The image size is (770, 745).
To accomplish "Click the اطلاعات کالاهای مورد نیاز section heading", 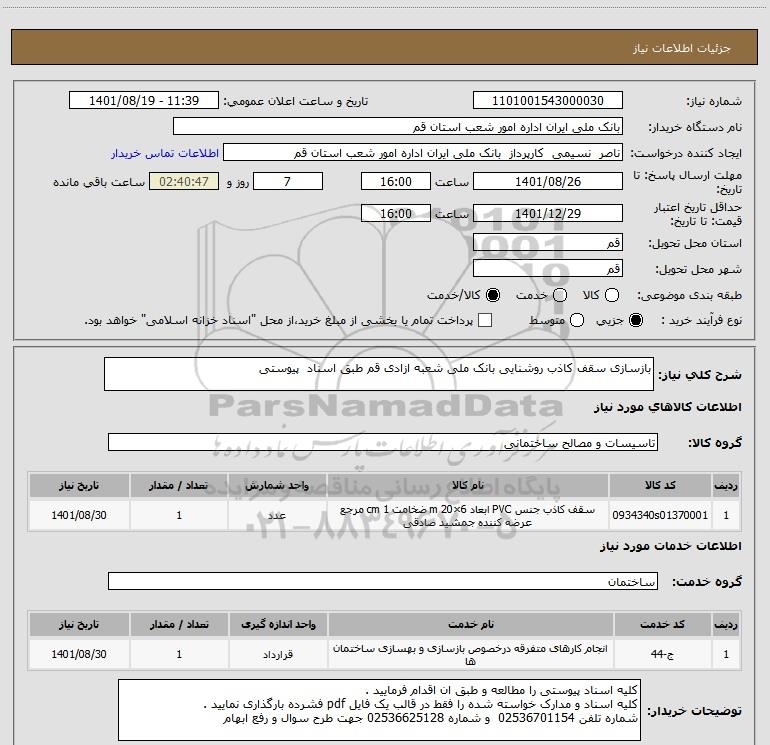I will pos(668,407).
